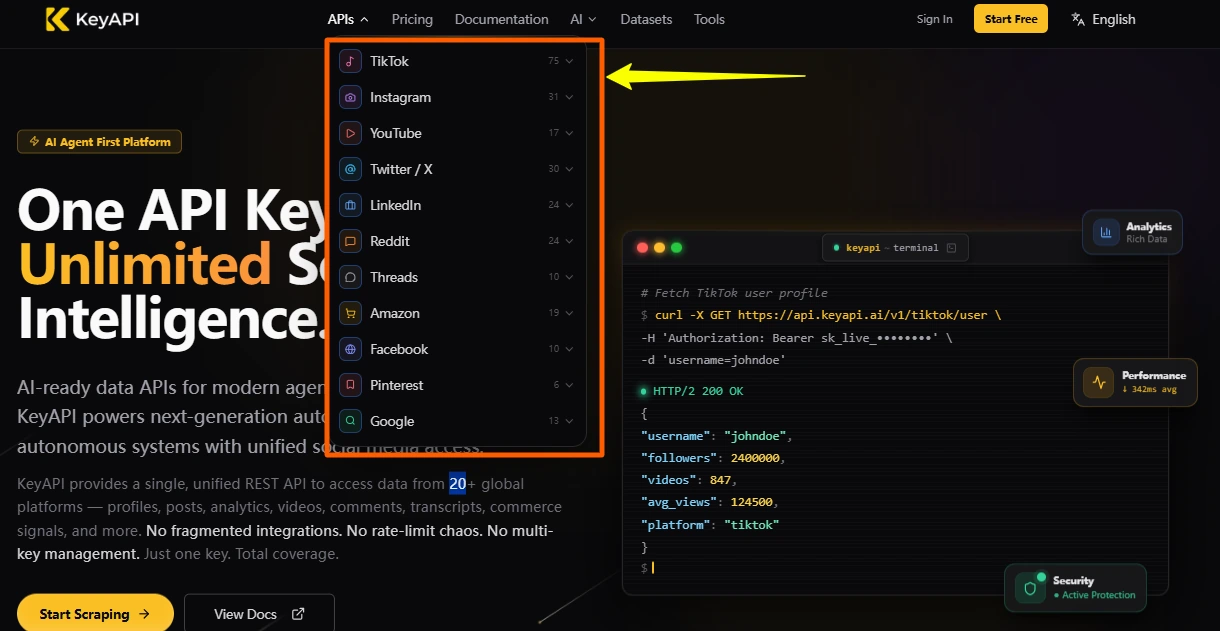Screen dimensions: 1220x631
Task: Collapse the APIs dropdown menu
Action: click(x=348, y=19)
